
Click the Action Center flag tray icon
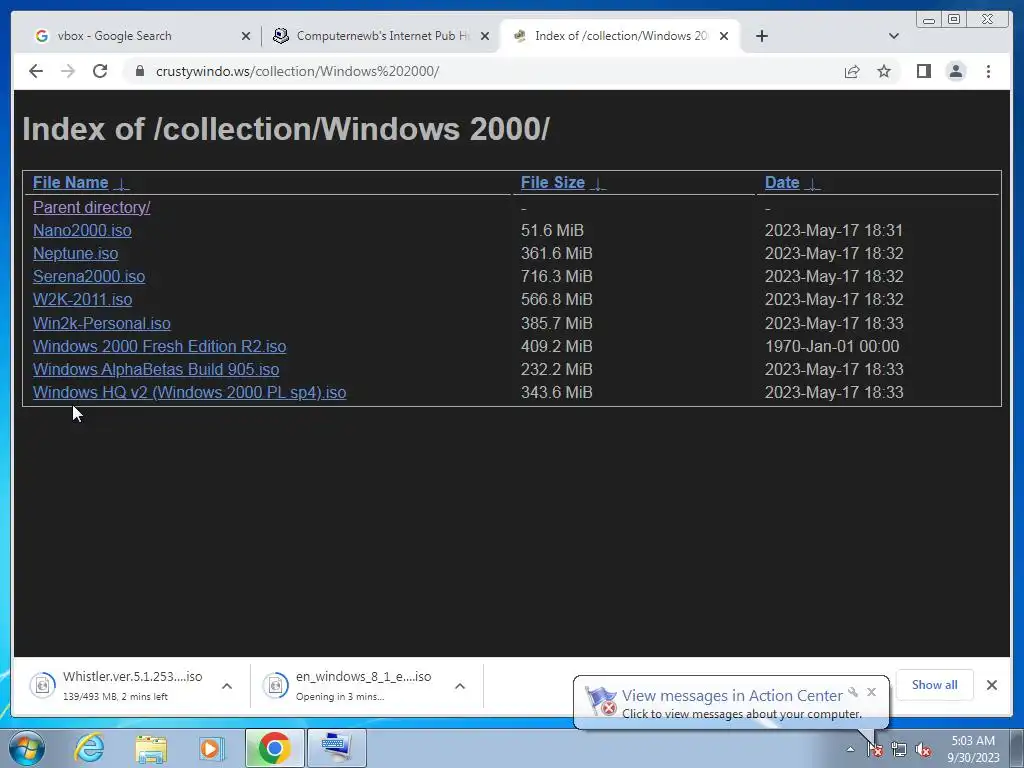coord(875,750)
